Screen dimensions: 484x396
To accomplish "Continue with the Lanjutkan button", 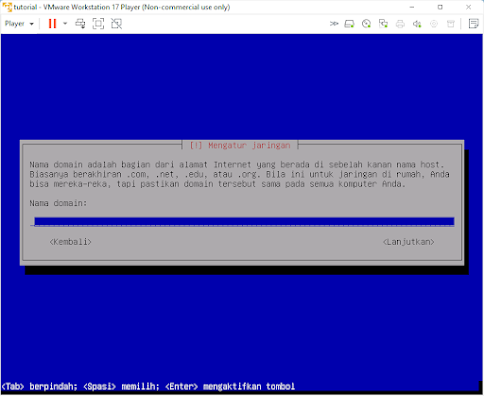I will click(409, 242).
